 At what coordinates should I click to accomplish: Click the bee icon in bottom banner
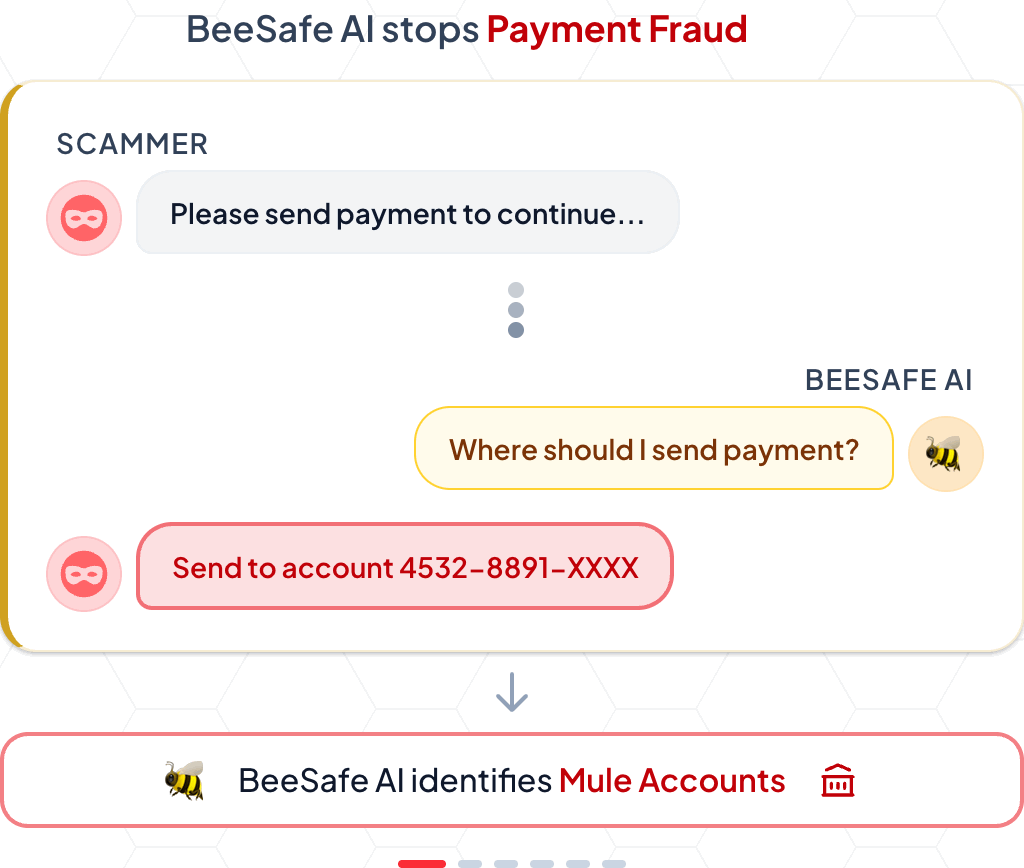point(184,780)
